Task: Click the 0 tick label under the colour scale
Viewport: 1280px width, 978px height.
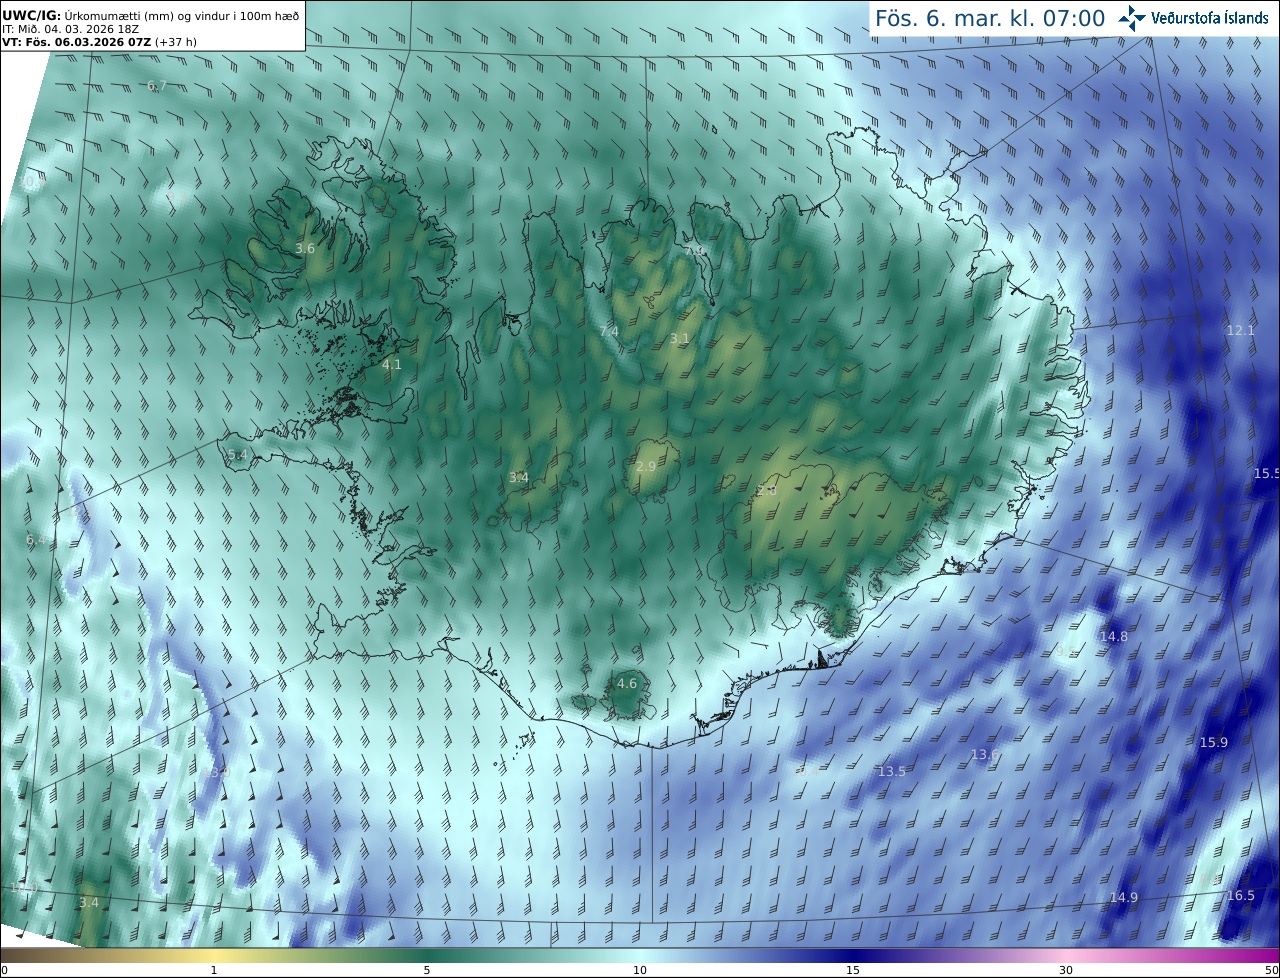Action: click(x=4, y=970)
